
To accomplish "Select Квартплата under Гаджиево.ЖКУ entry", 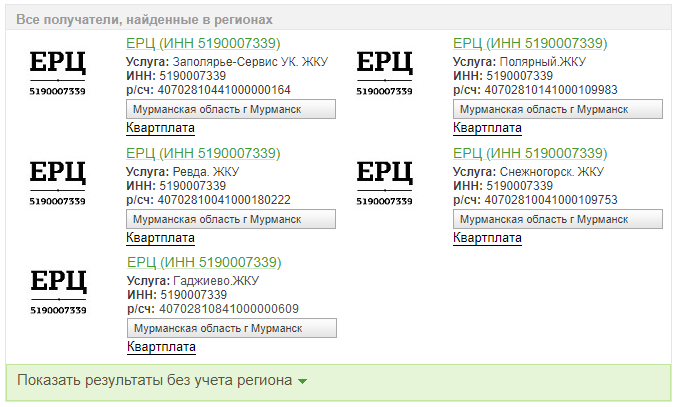I will point(161,347).
